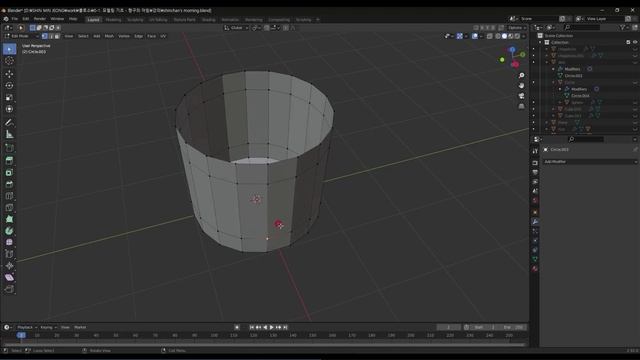This screenshot has height=360, width=640.
Task: Select the Poly Build tool
Action: [x=9, y=219]
